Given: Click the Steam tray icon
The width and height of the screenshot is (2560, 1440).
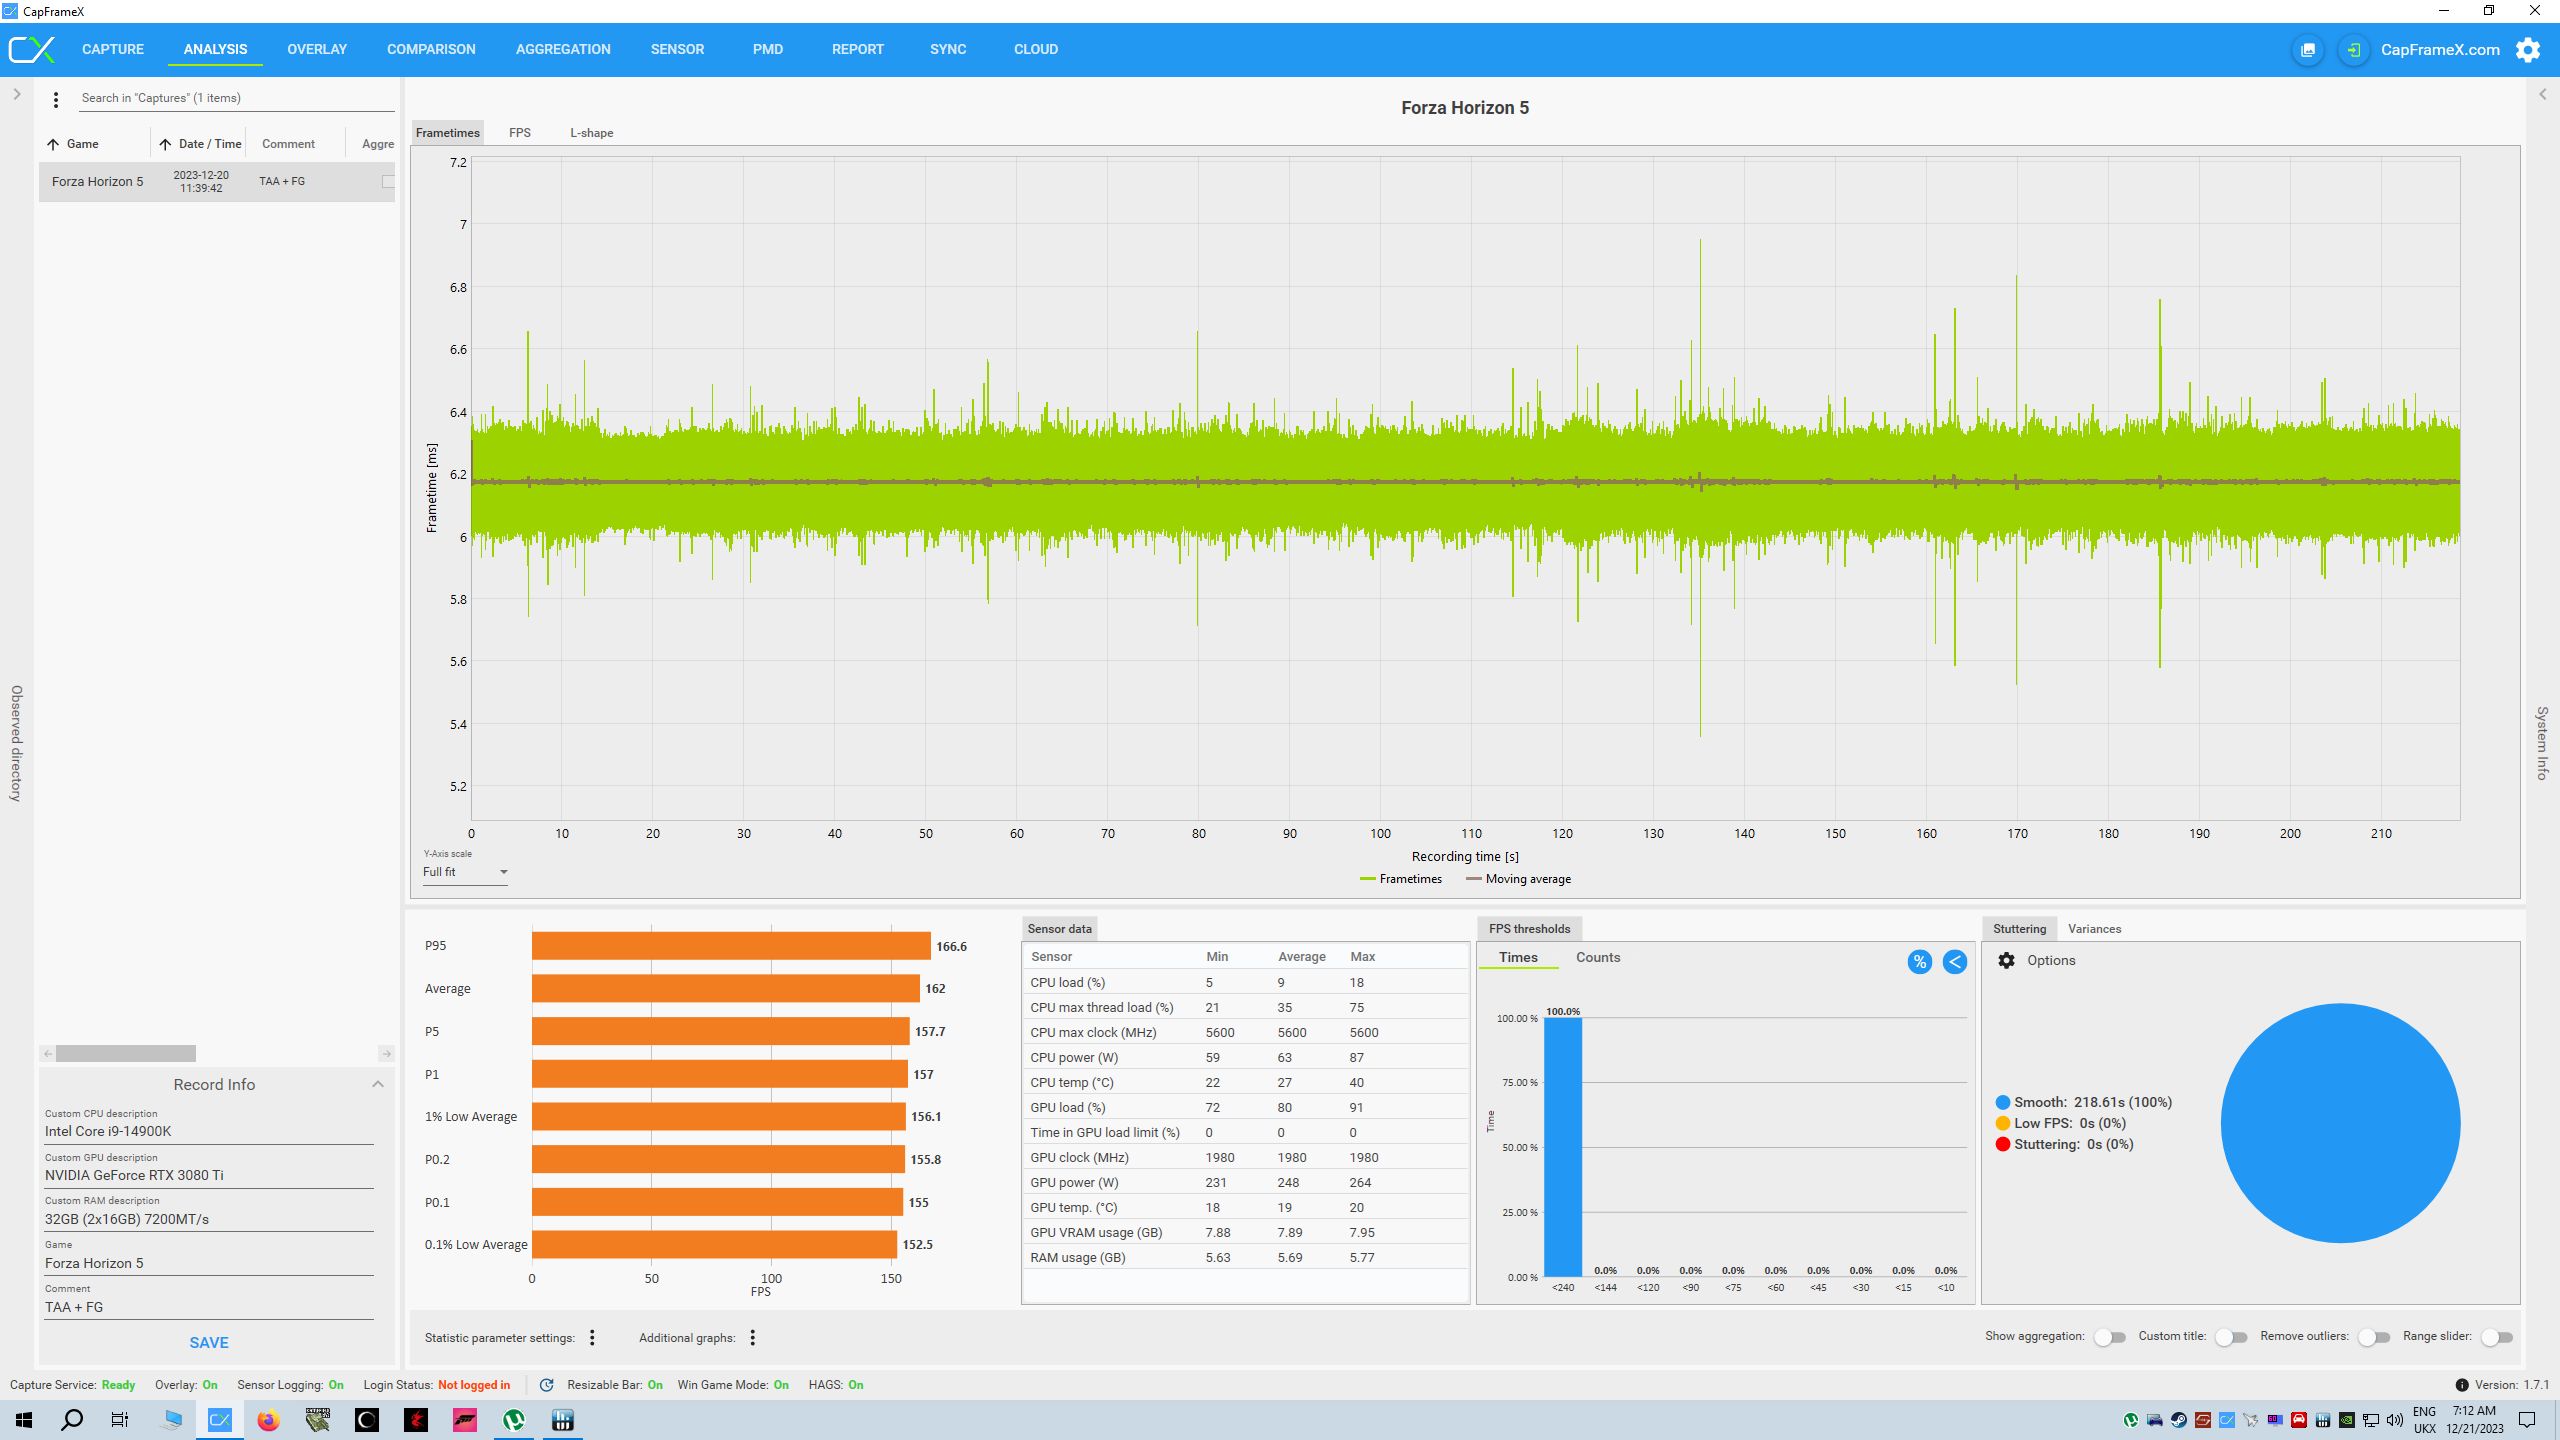Looking at the screenshot, I should [x=2178, y=1420].
